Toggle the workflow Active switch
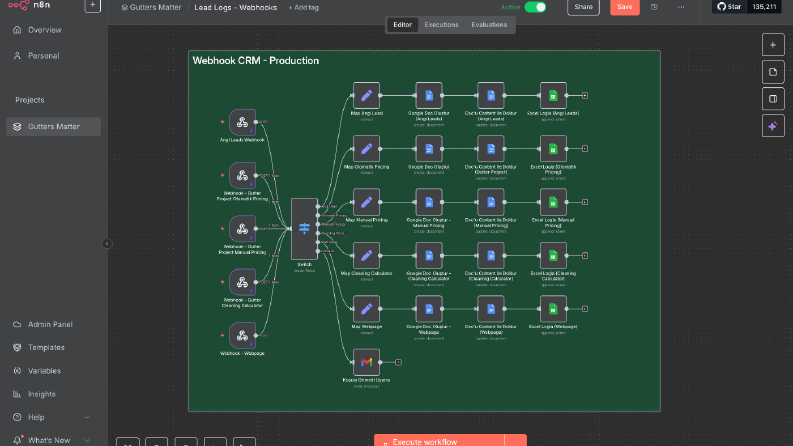 coord(535,7)
